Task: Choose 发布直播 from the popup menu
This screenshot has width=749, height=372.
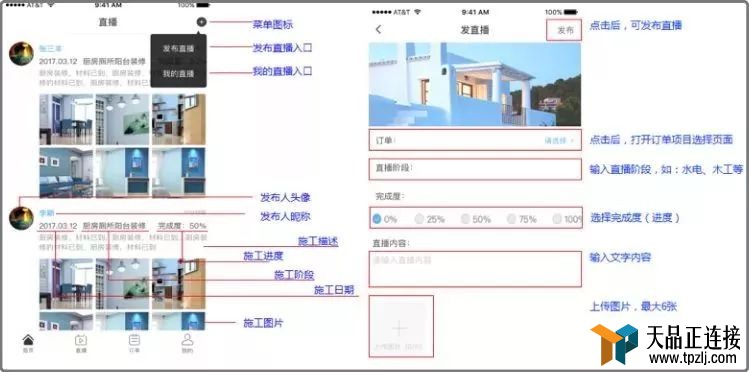Action: click(179, 48)
